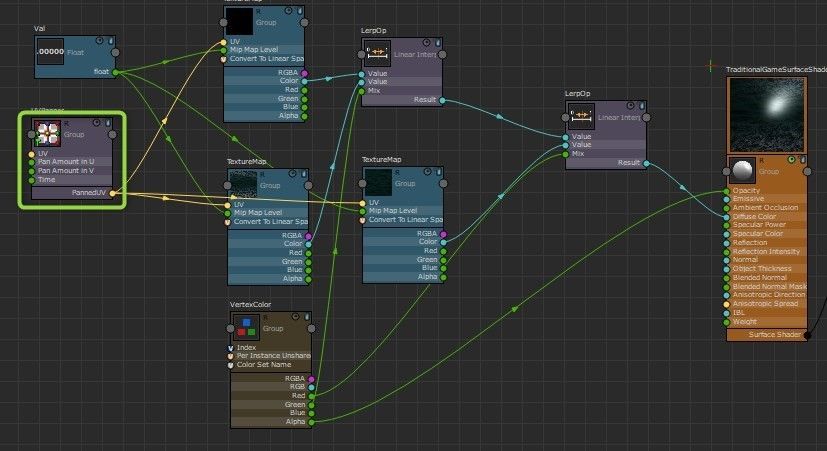This screenshot has width=827, height=451.
Task: Select the UVPanner node flower icon
Action: coord(47,133)
